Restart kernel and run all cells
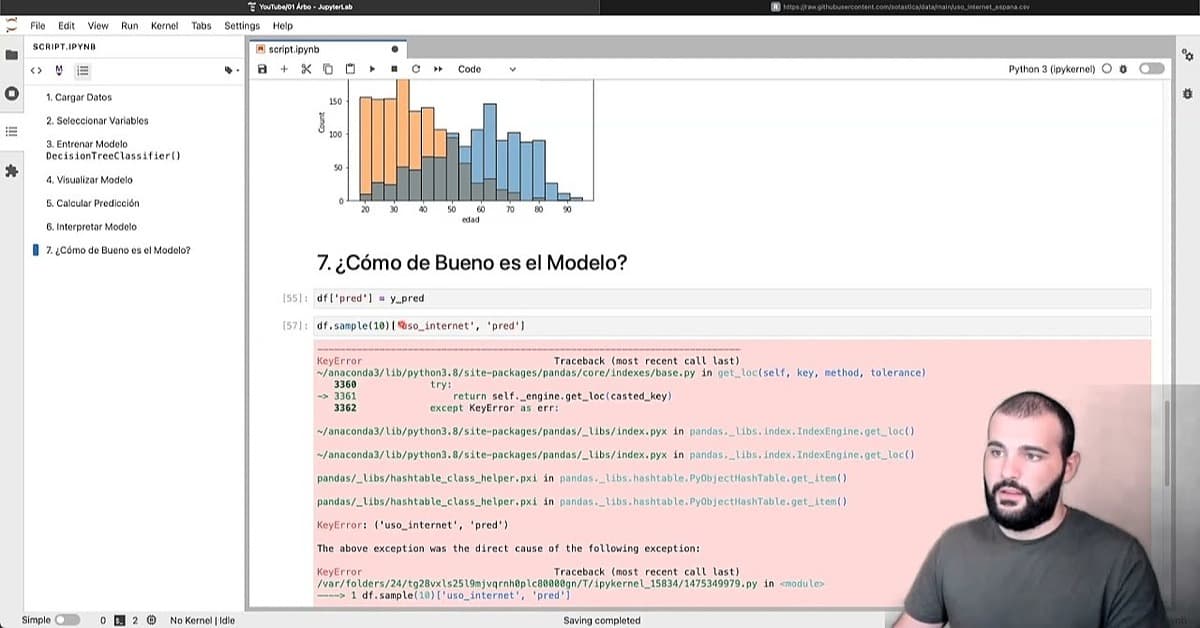This screenshot has height=628, width=1200. 438,69
